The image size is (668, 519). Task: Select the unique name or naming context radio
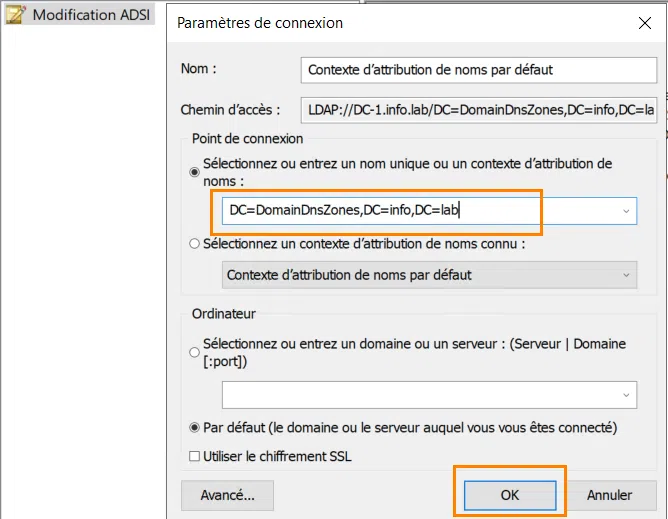point(195,172)
